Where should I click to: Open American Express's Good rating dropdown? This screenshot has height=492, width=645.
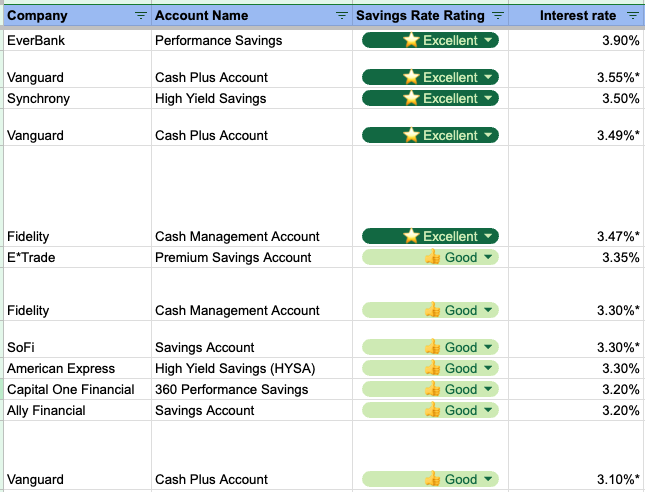click(x=488, y=368)
